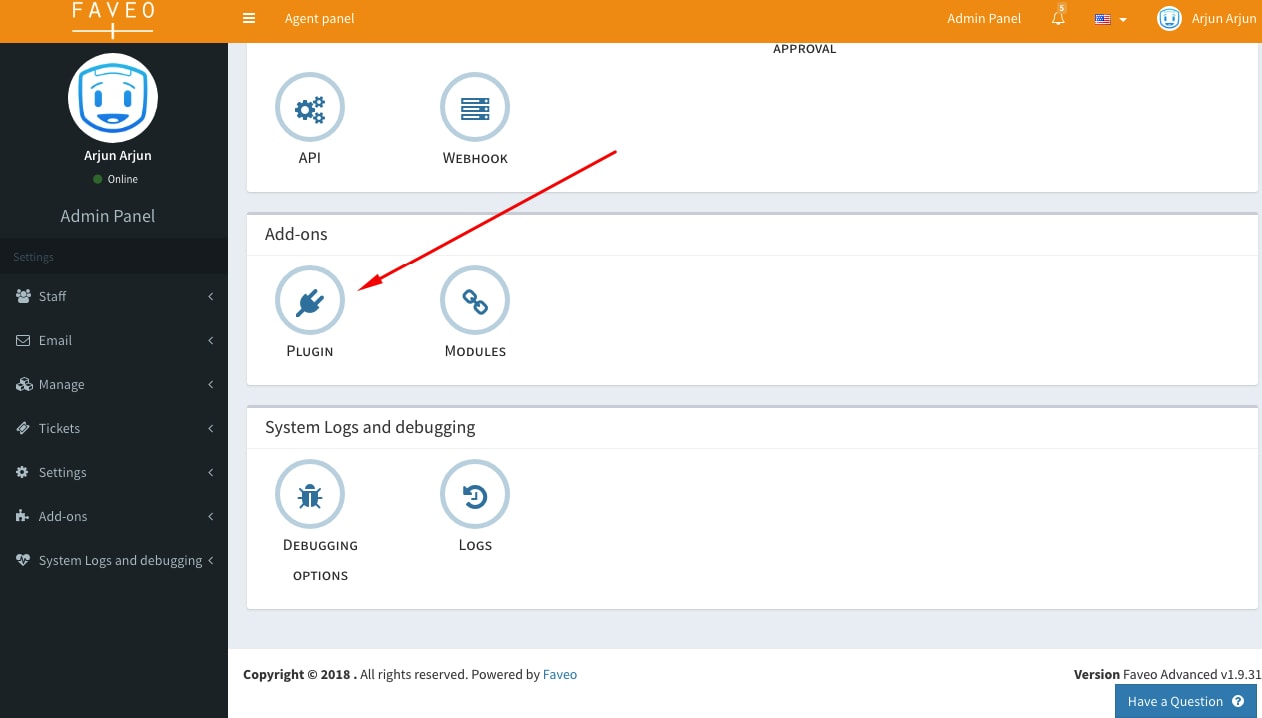Screen dimensions: 1262x718
Task: Toggle the sidebar with the hamburger icon
Action: (248, 18)
